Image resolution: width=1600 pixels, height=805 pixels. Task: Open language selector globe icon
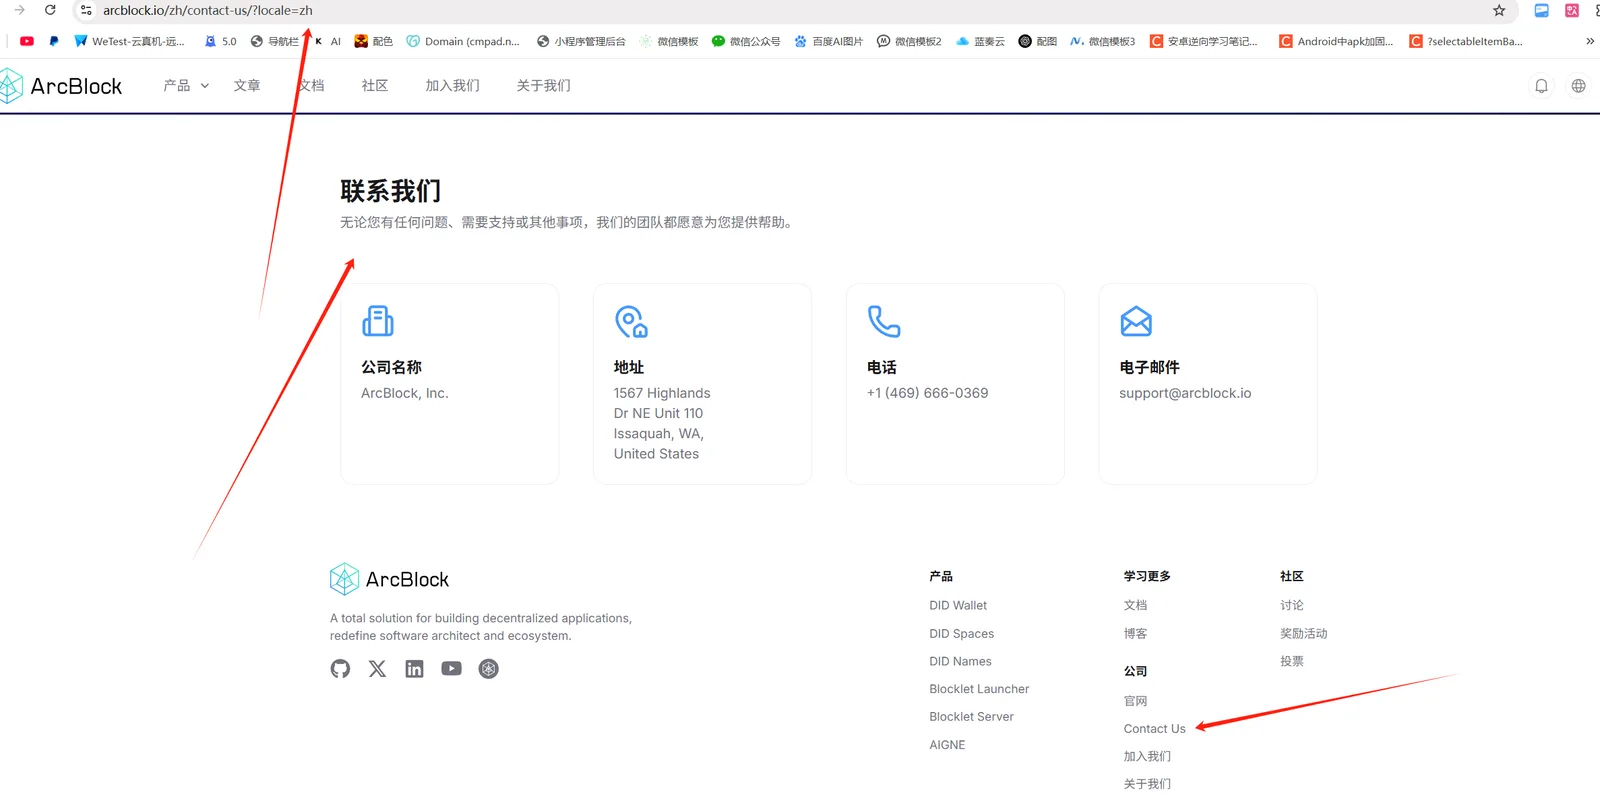coord(1579,86)
